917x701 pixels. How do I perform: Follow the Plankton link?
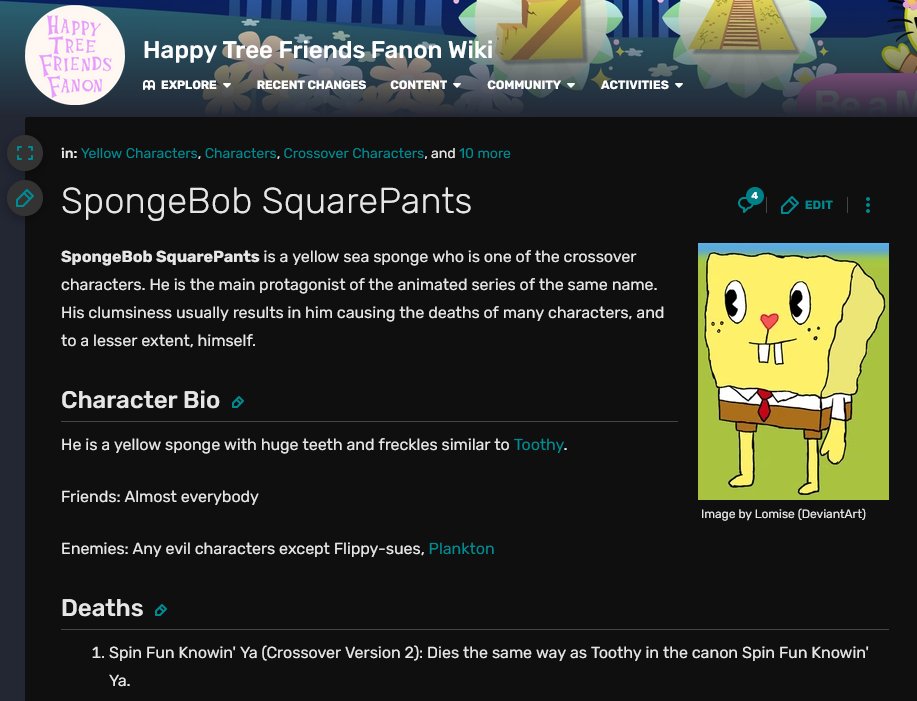(461, 548)
